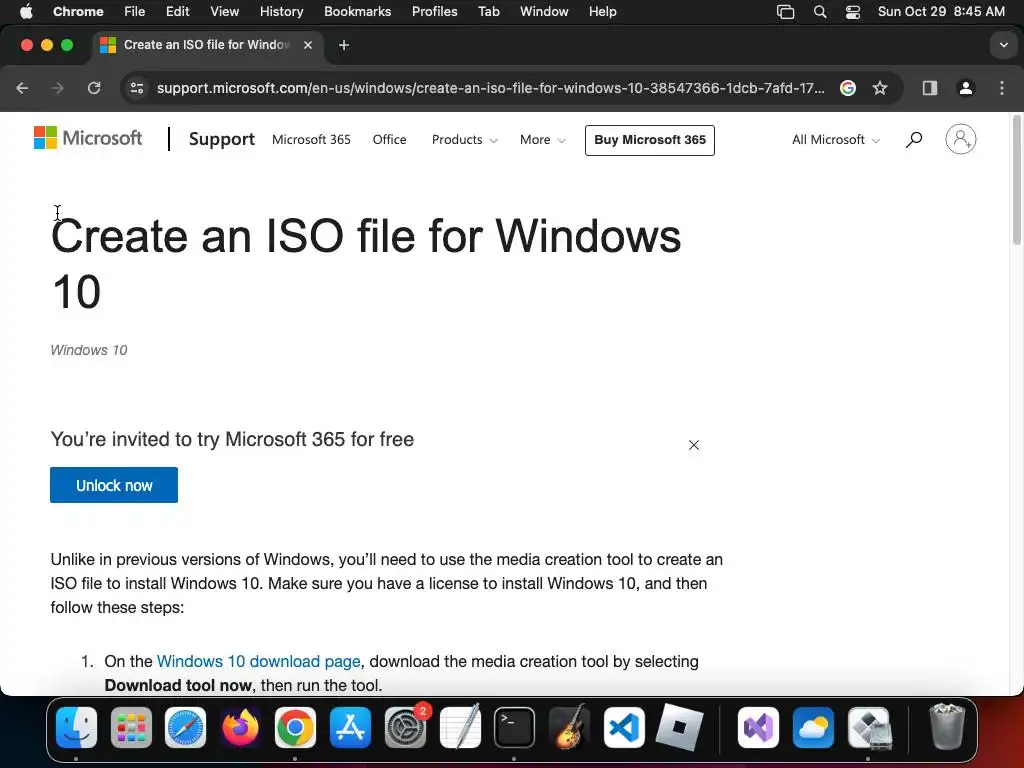Click the date and time in menu bar

pos(941,12)
